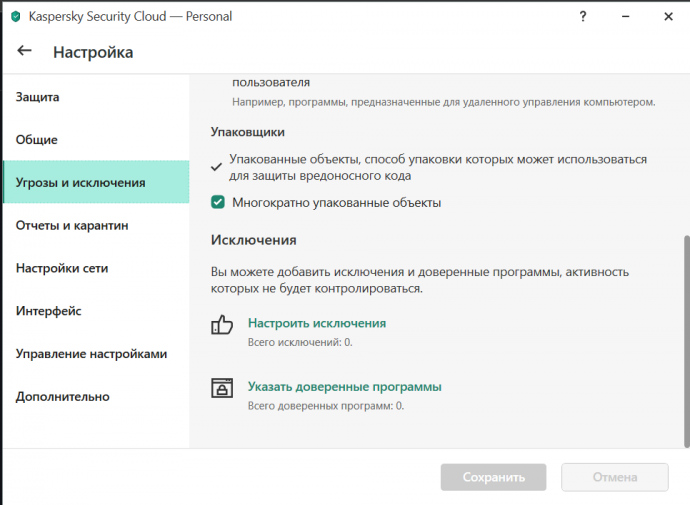Switch to the Интерфейс section
Viewport: 690px width, 505px height.
[49, 311]
